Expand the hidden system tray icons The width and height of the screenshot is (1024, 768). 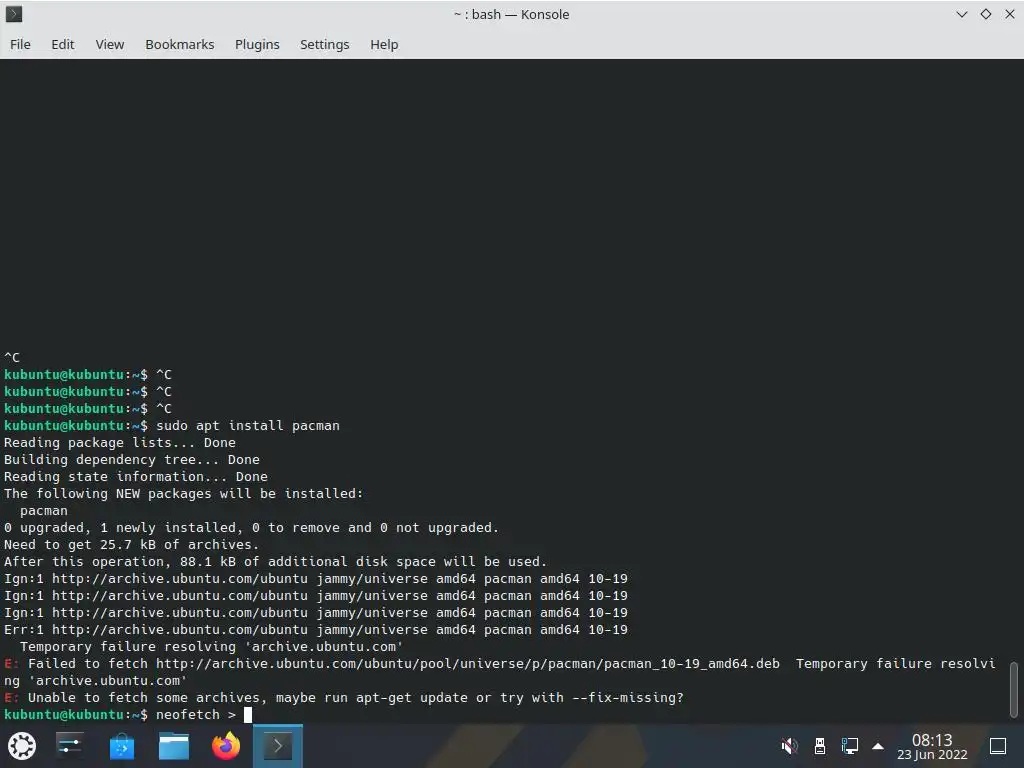(878, 746)
